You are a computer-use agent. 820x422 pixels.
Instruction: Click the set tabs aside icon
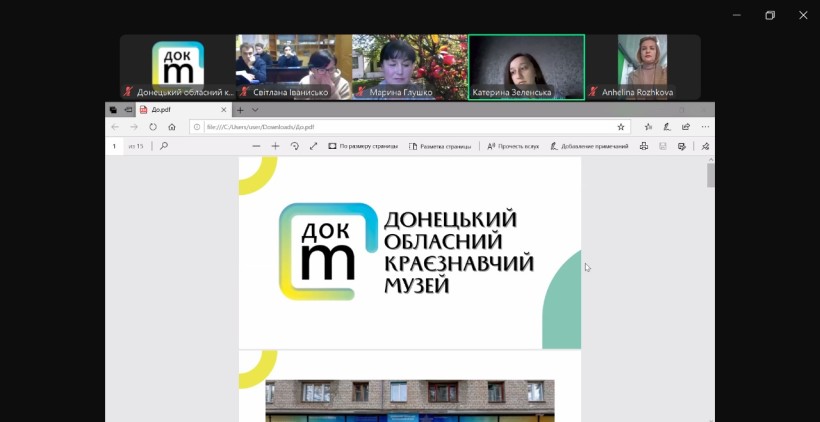point(128,110)
